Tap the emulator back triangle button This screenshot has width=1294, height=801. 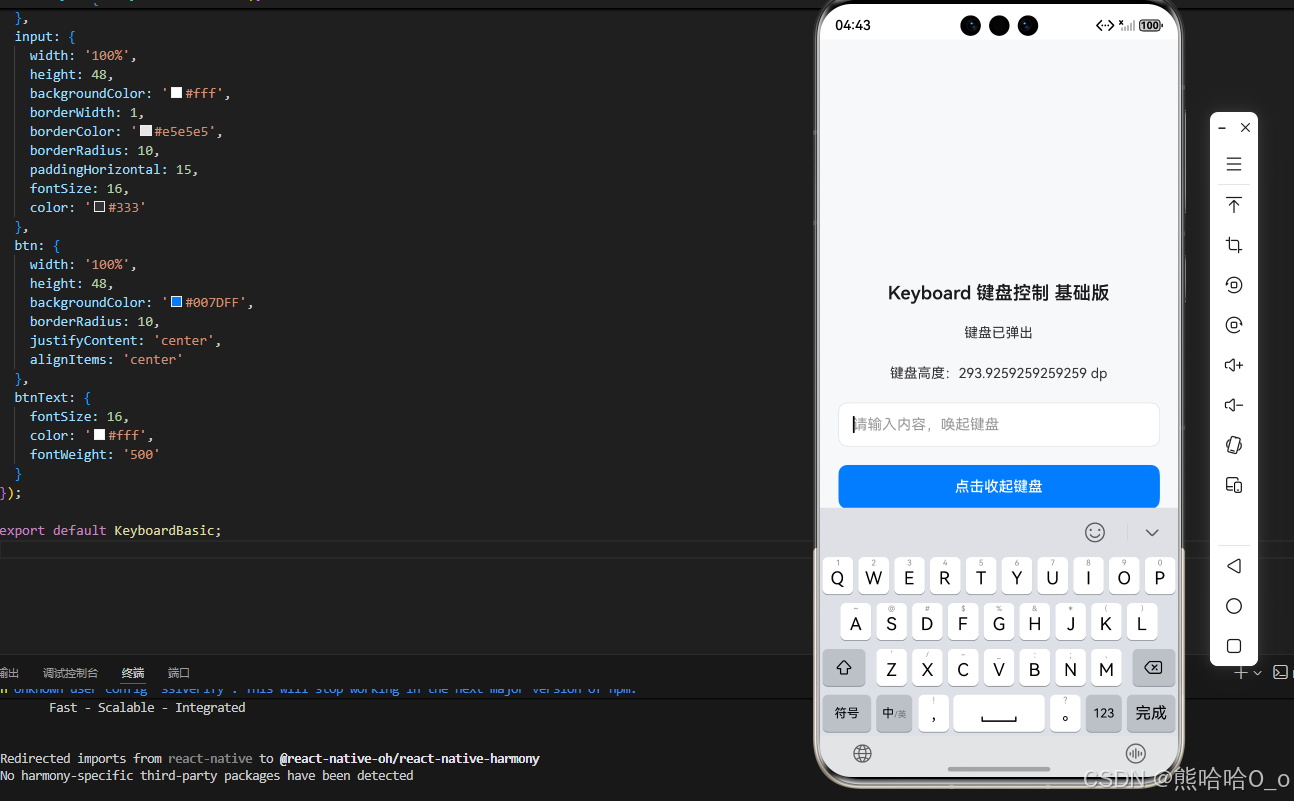(x=1234, y=566)
